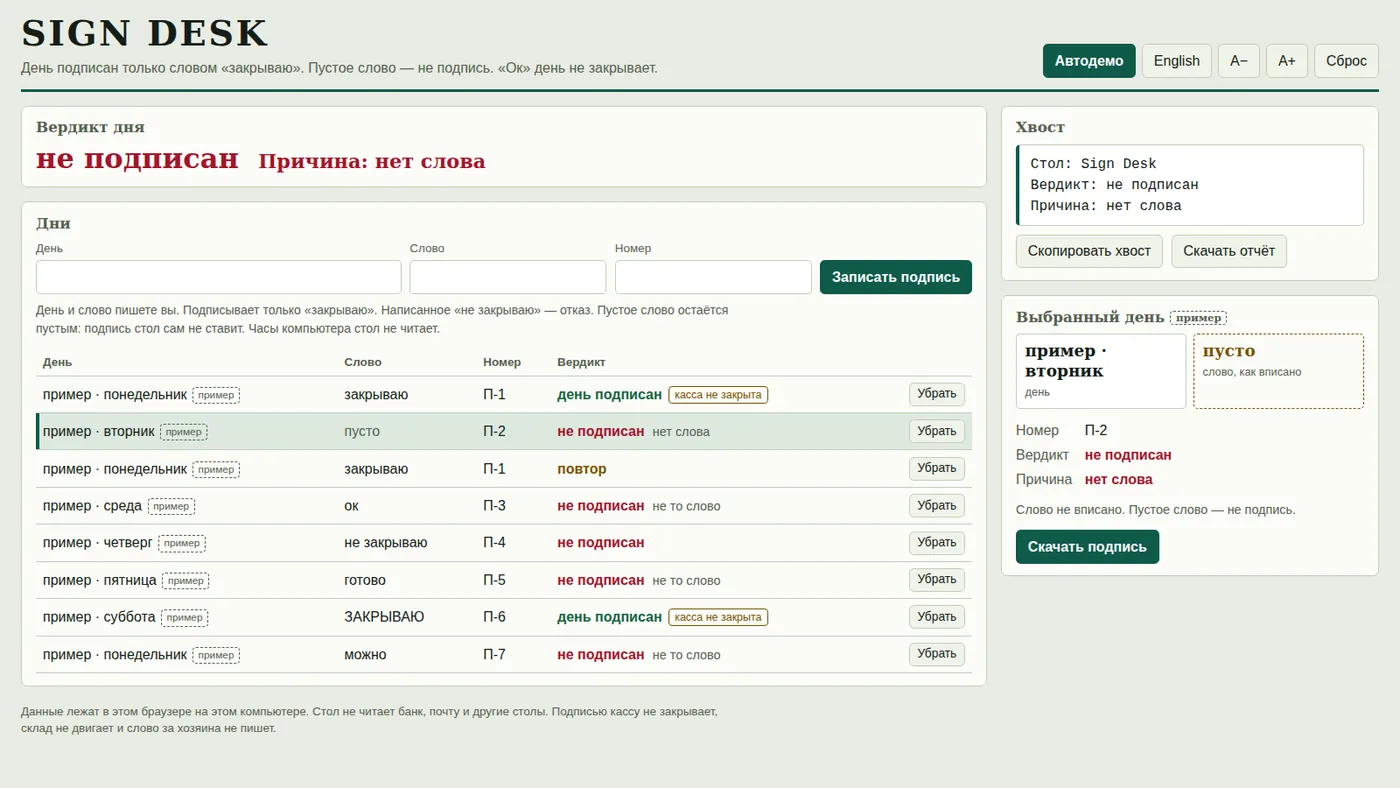Click the word 'готово' in the table

365,580
